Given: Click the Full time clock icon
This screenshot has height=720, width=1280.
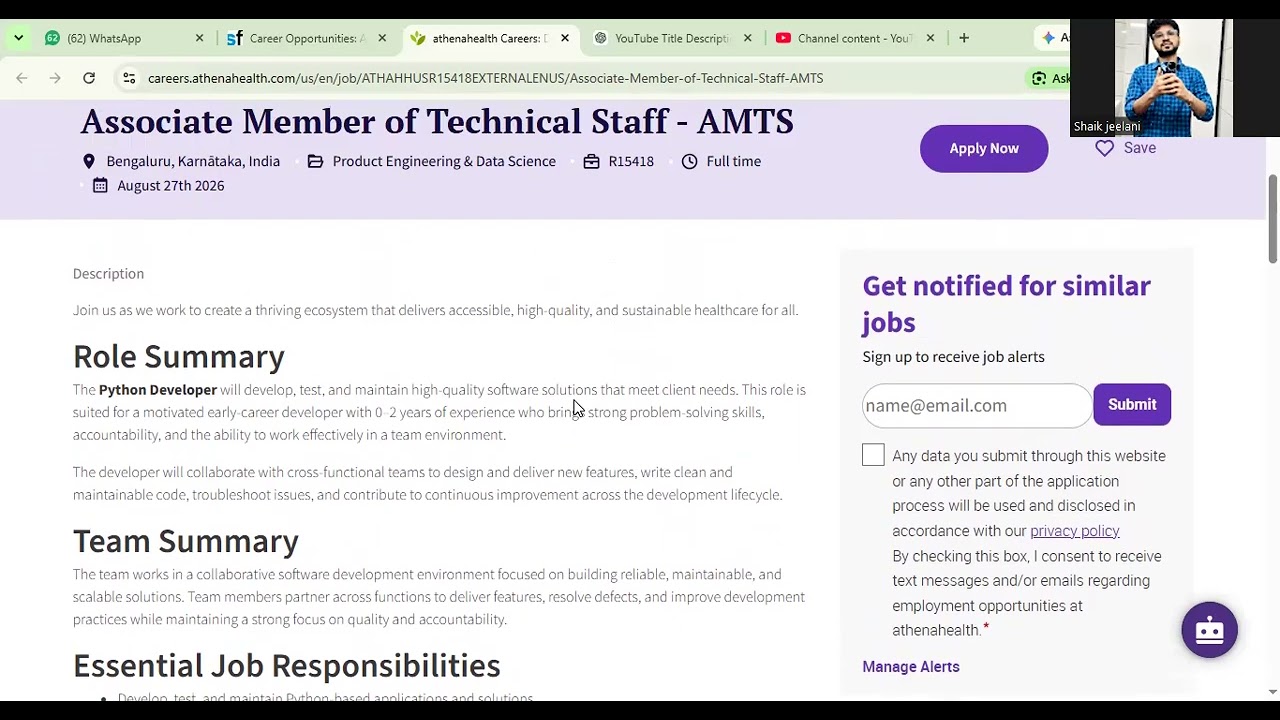Looking at the screenshot, I should point(689,161).
